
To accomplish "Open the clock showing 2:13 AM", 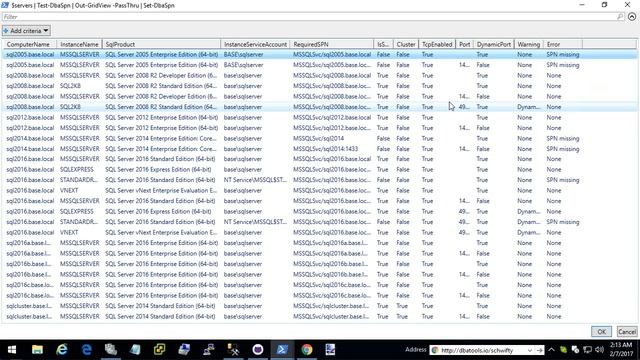I will (x=621, y=350).
